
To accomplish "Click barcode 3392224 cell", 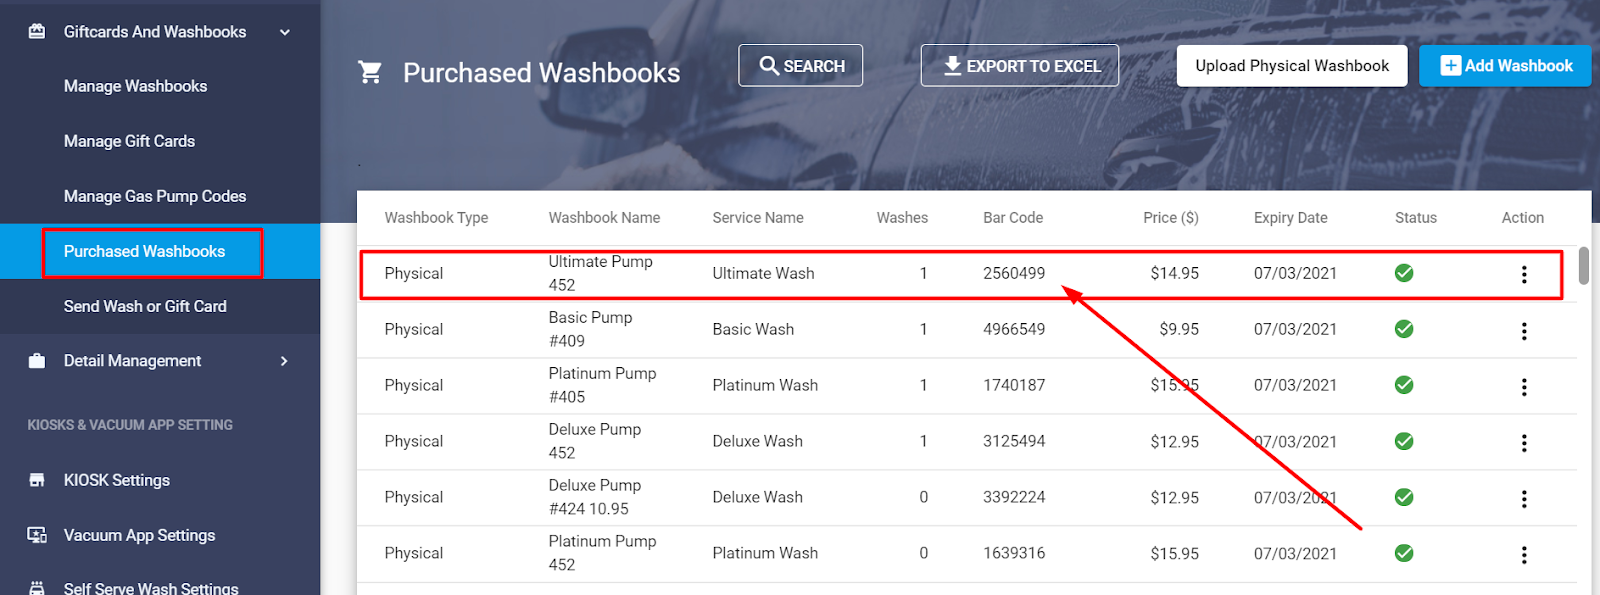I will [x=1014, y=497].
